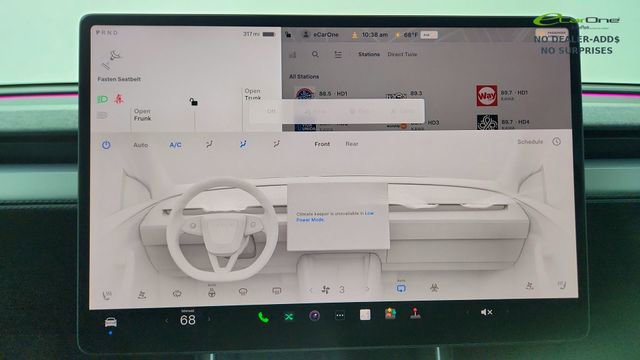Tap the 68°F outside temperature
Screen dimensions: 640x360
coord(410,35)
